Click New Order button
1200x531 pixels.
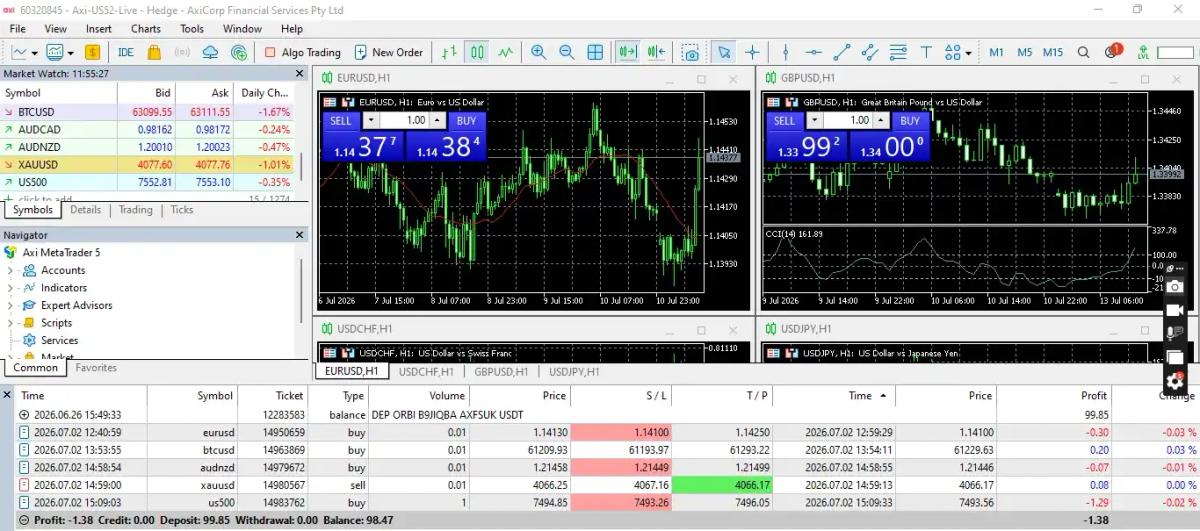[x=387, y=52]
